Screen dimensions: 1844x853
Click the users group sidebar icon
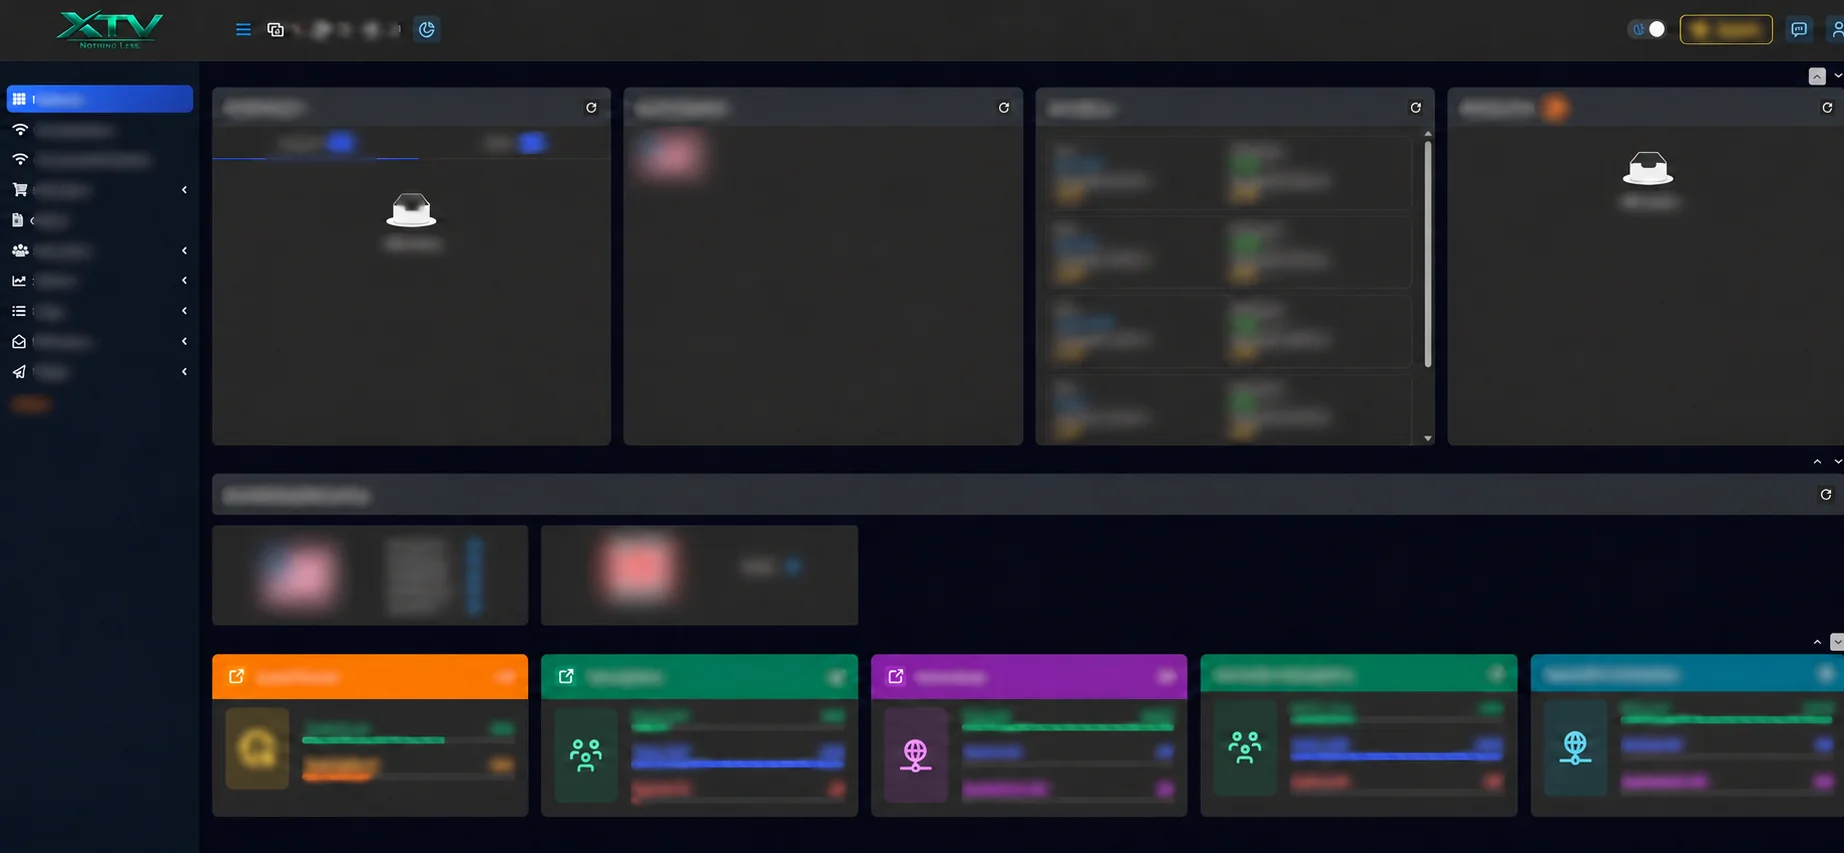coord(20,251)
